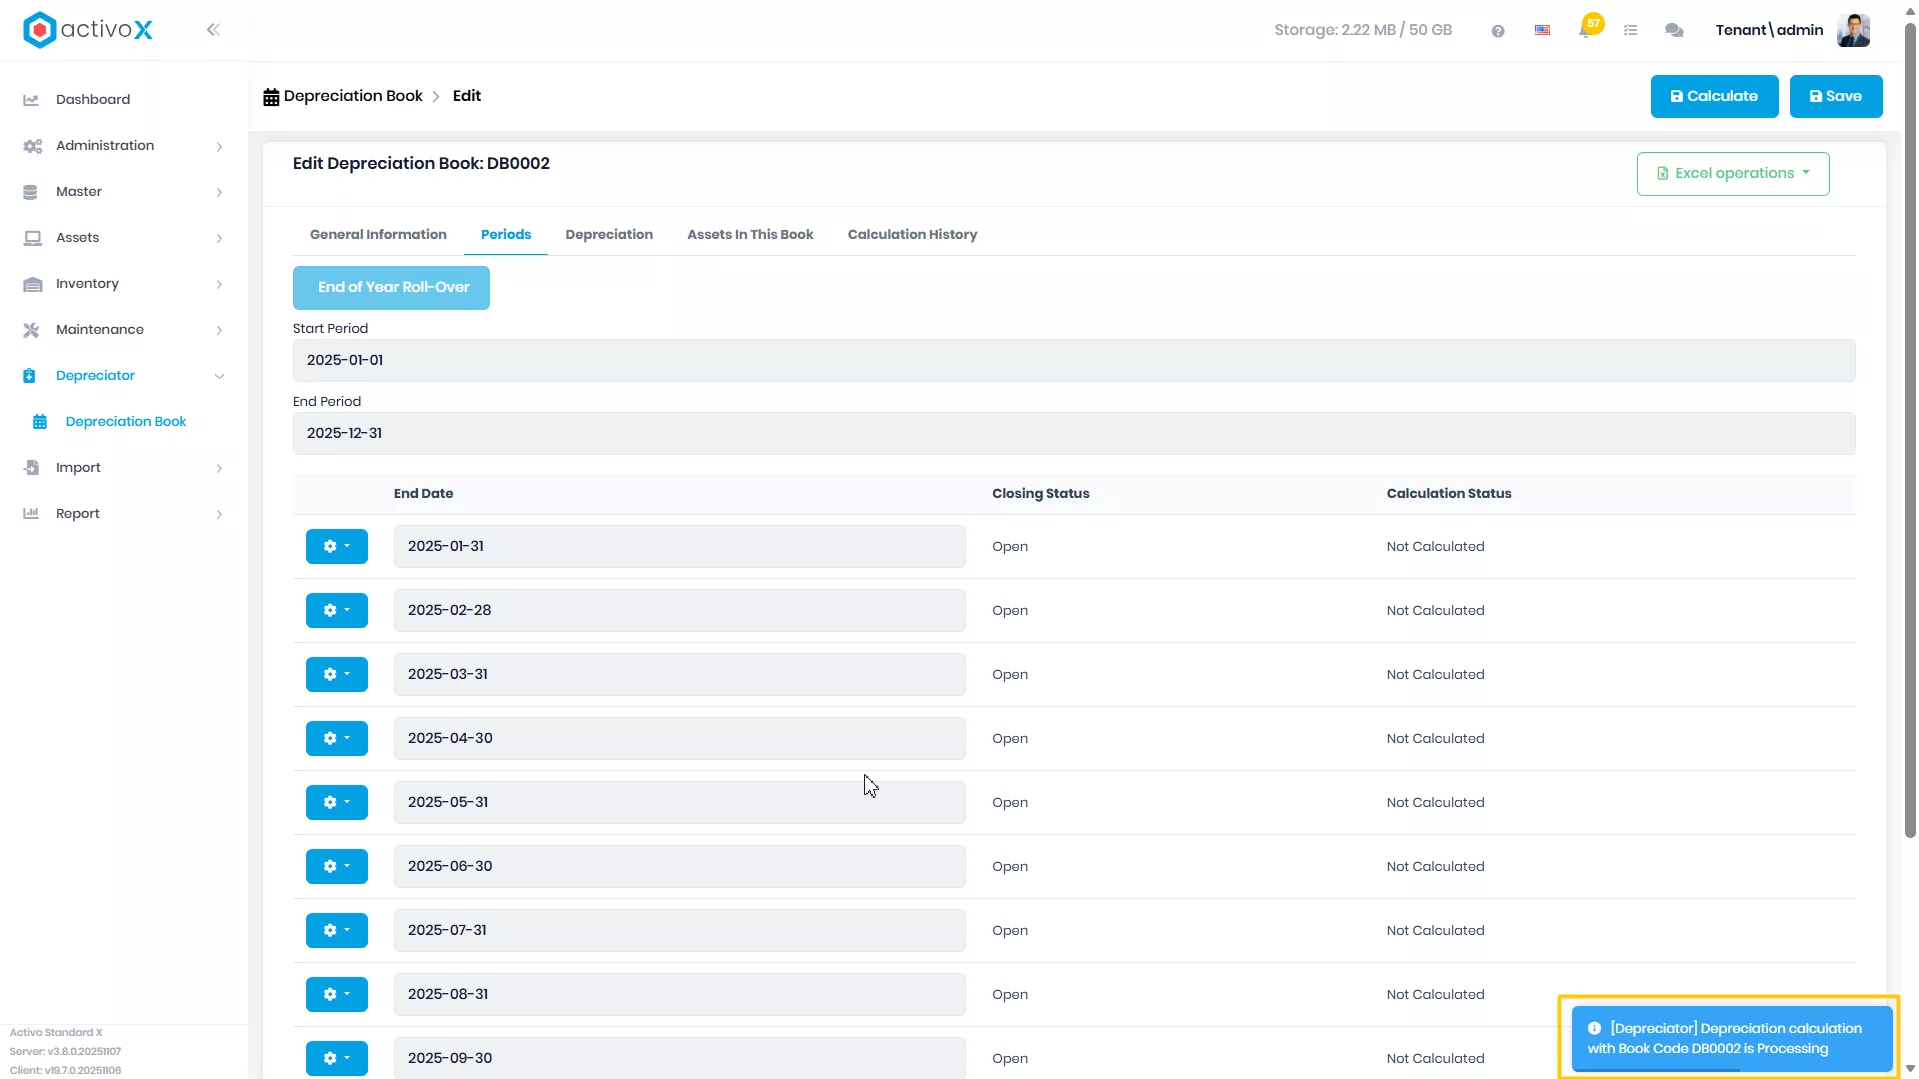Click the Inventory warehouse icon

(32, 284)
